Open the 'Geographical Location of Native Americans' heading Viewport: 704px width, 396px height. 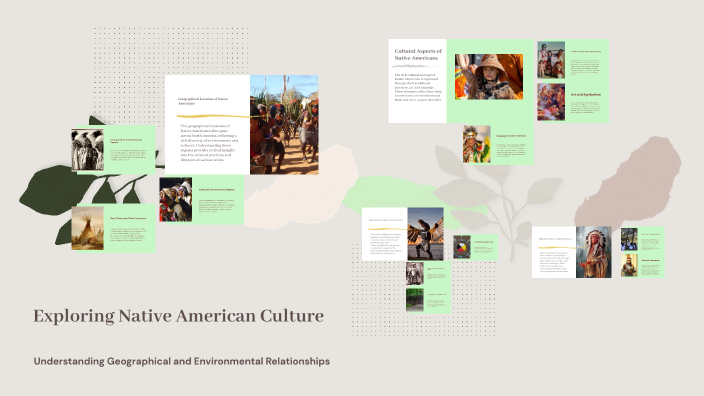[203, 101]
